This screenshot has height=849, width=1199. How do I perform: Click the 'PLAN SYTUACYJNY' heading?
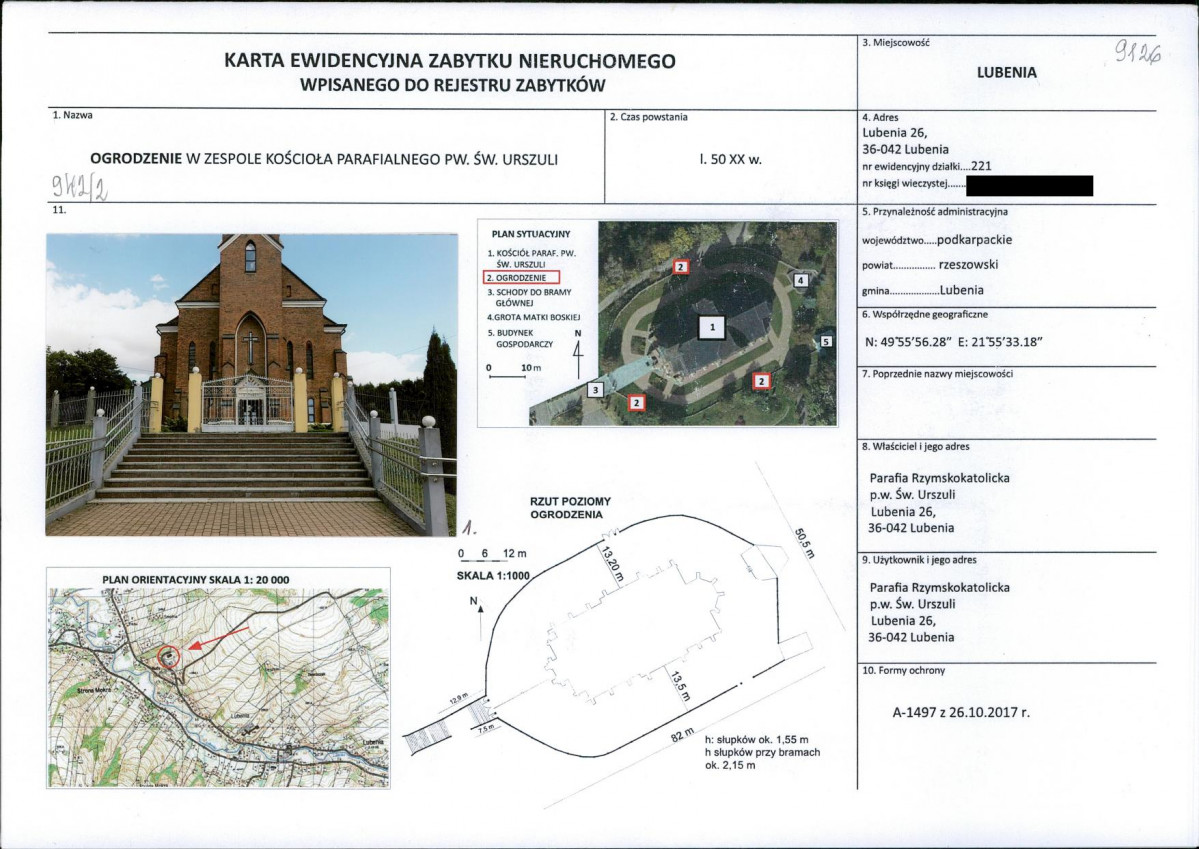[x=531, y=235]
